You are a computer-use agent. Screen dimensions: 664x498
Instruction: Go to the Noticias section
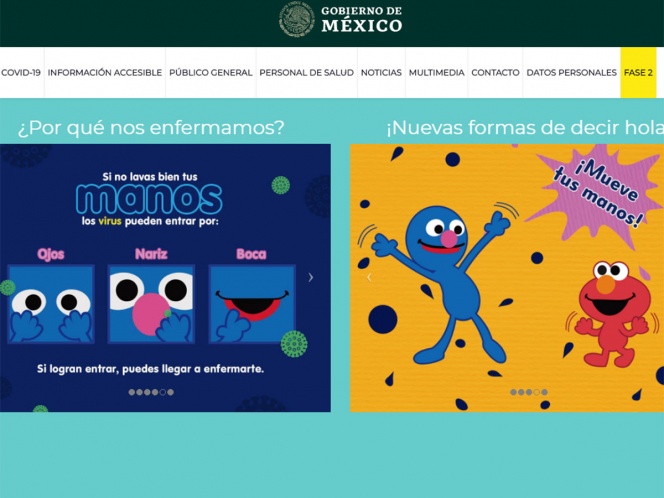point(381,72)
